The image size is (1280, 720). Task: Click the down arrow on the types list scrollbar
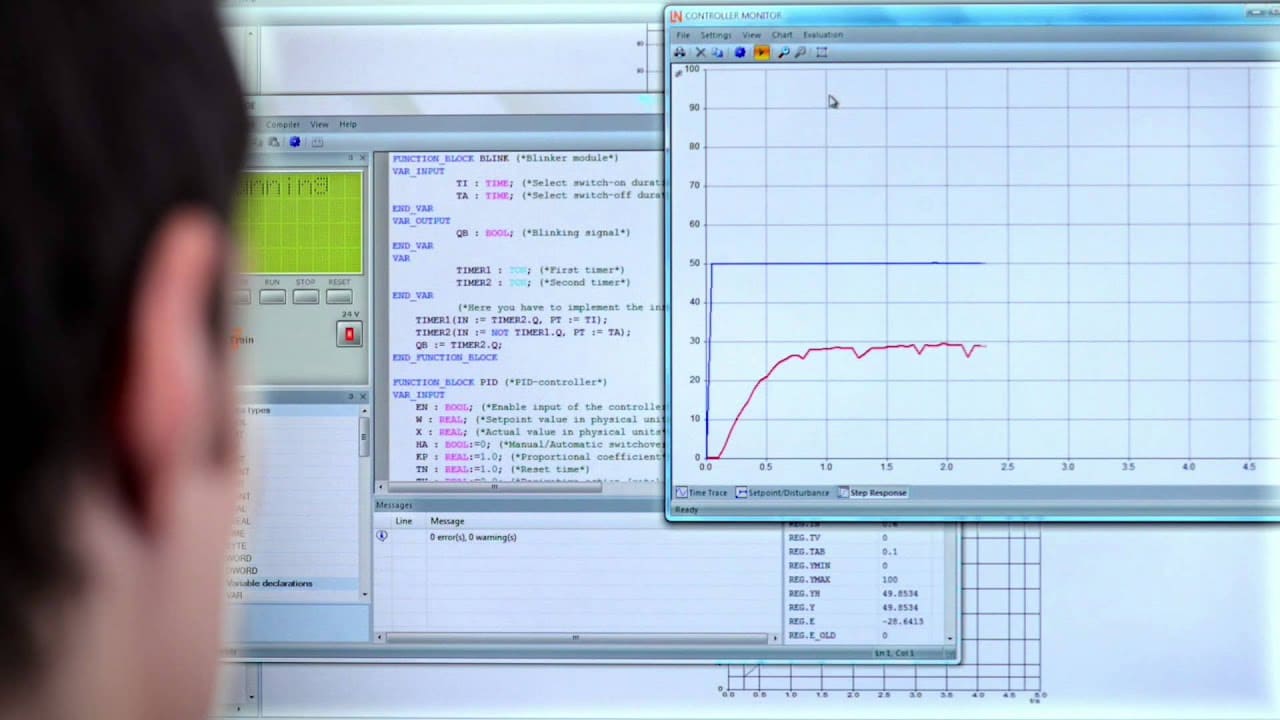(x=364, y=594)
